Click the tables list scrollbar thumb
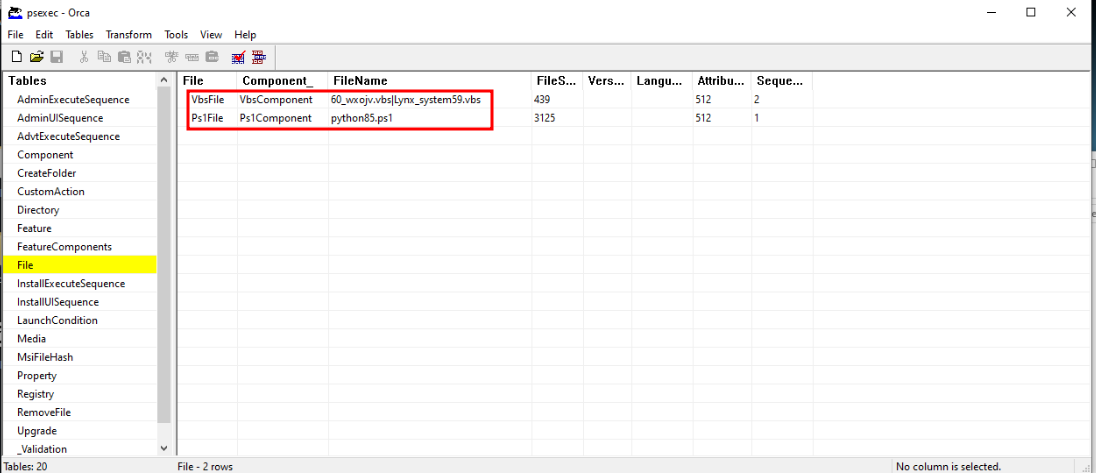This screenshot has width=1096, height=473. pyautogui.click(x=164, y=256)
